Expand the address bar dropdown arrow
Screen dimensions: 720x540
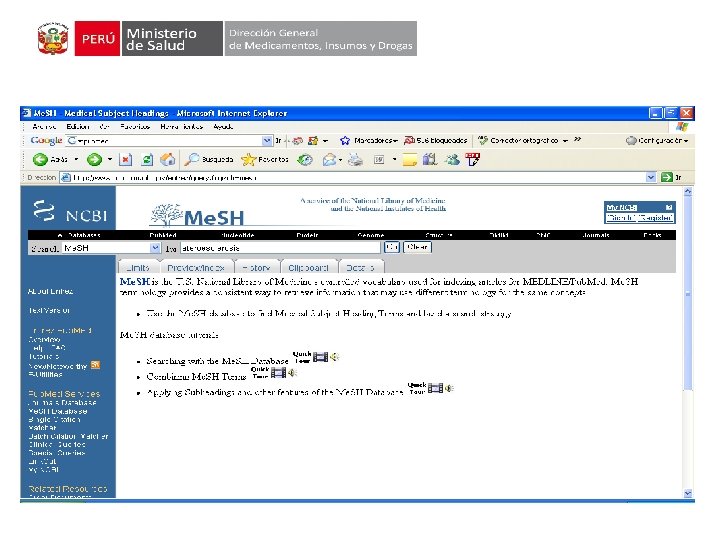[x=651, y=177]
